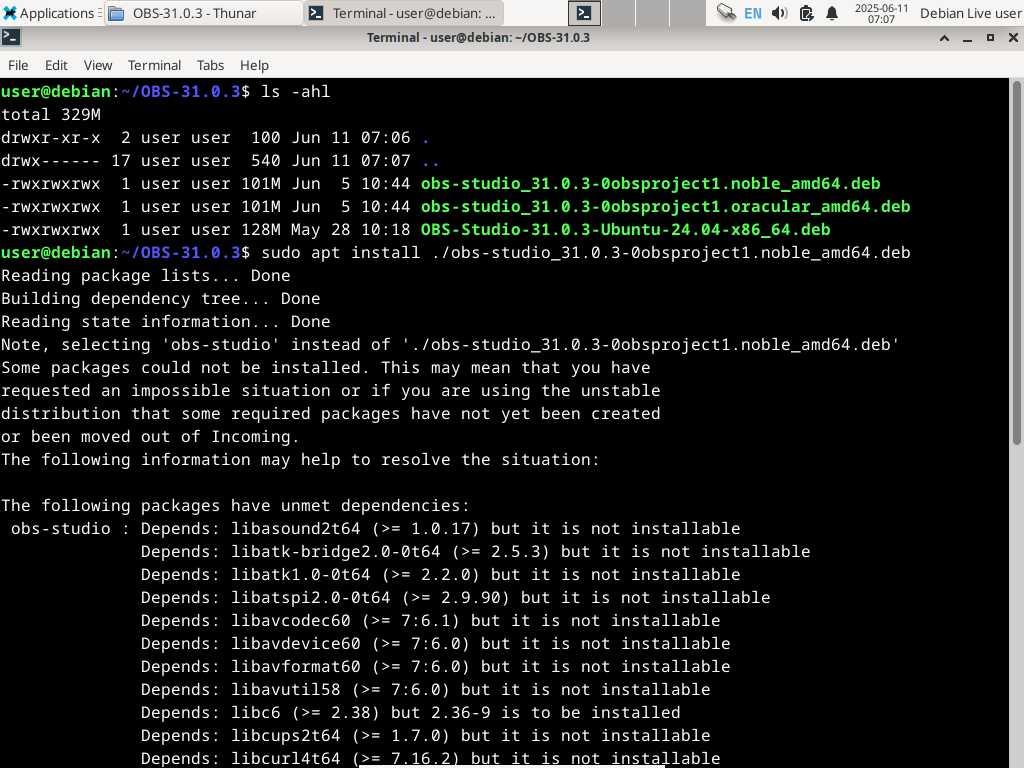The image size is (1024, 768).
Task: Click the 'or been moved out of Incoming.' line
Action: click(150, 436)
